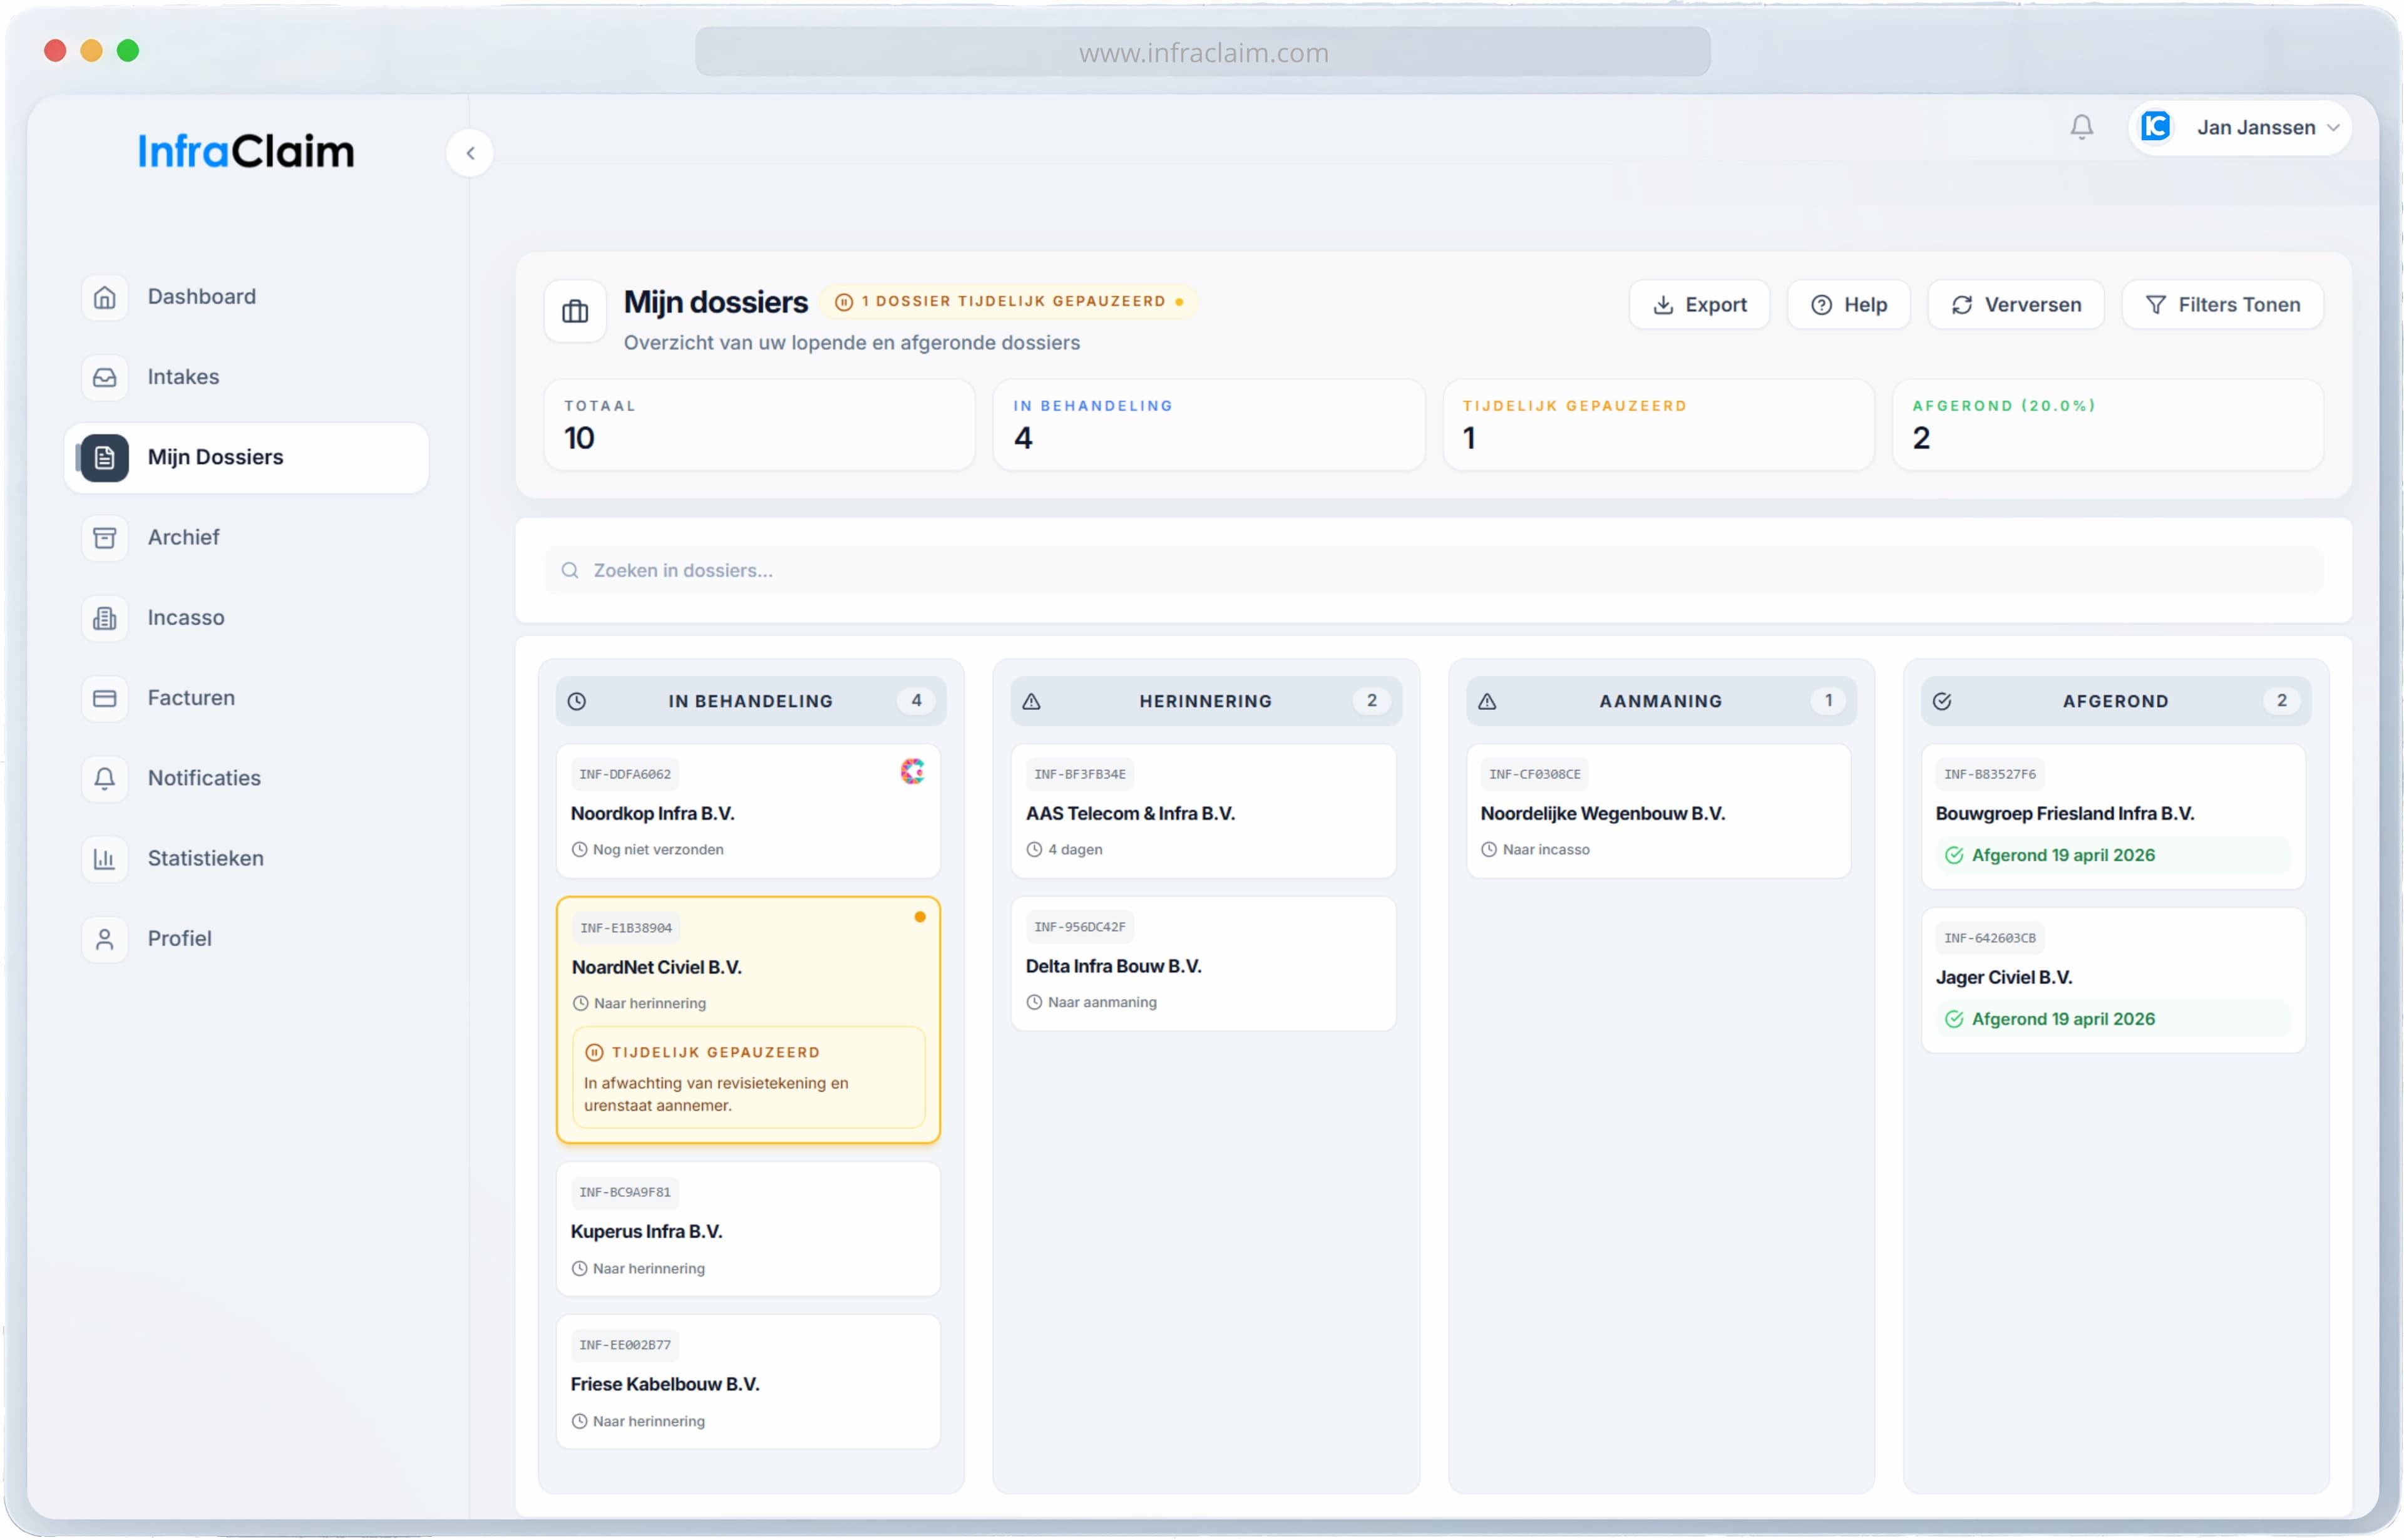Click check circle icon in Afgerond header
The width and height of the screenshot is (2404, 1540).
[x=1942, y=701]
